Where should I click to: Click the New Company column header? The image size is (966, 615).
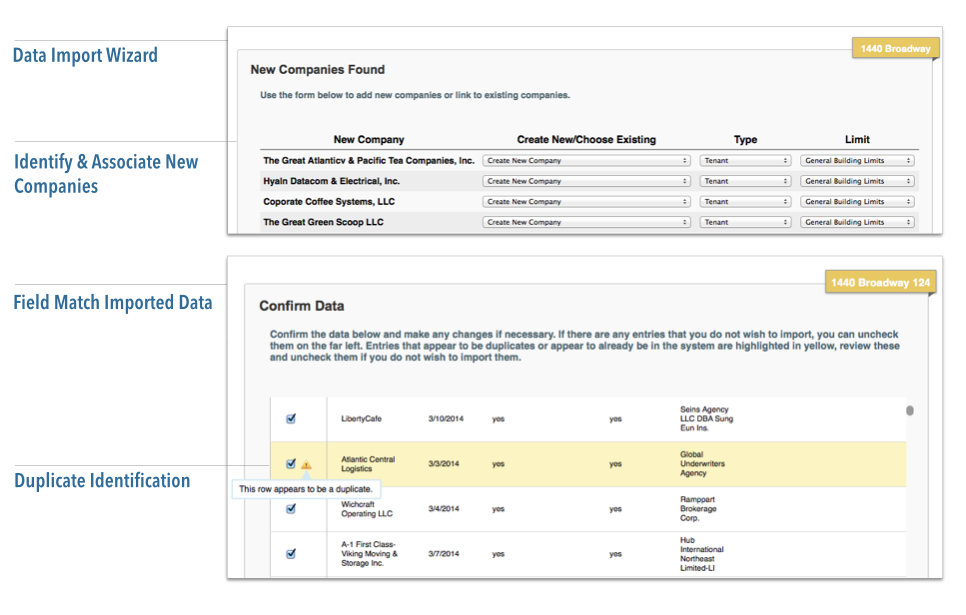(x=369, y=139)
